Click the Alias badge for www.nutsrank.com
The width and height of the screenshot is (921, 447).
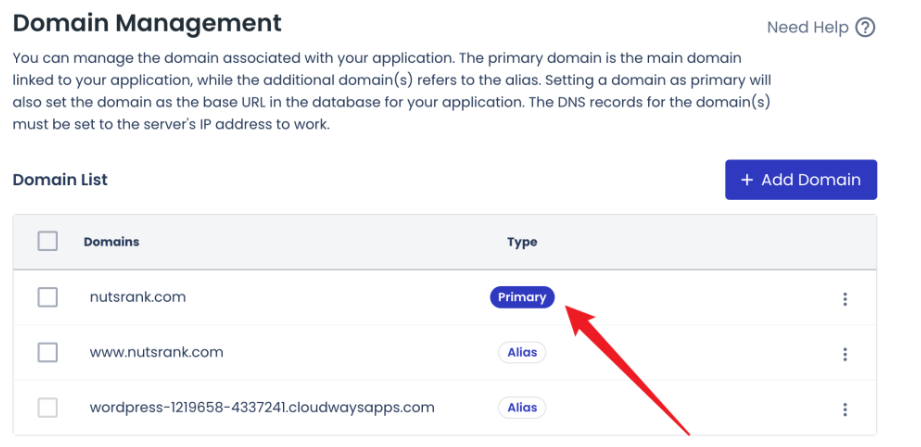[x=522, y=352]
